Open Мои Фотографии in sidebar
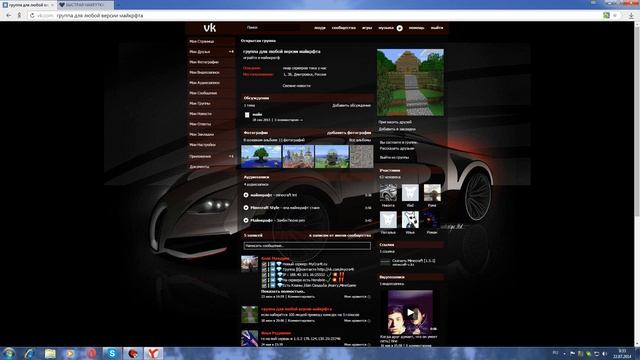 coord(204,62)
